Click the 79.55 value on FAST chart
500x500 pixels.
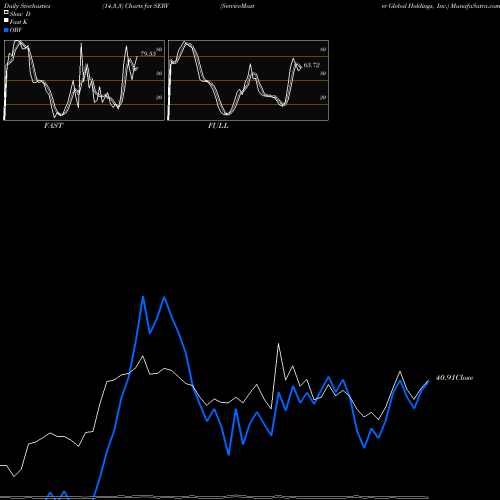[x=148, y=53]
